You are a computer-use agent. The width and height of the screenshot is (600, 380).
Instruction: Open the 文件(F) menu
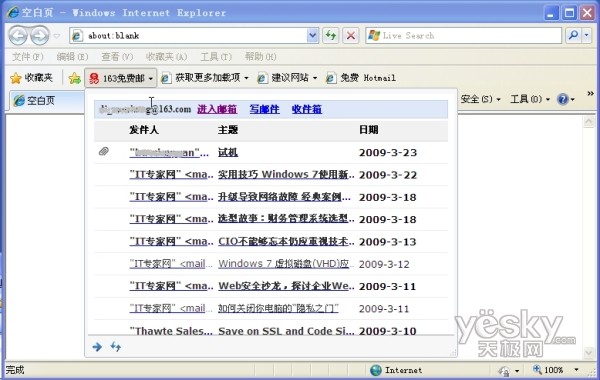click(x=28, y=57)
